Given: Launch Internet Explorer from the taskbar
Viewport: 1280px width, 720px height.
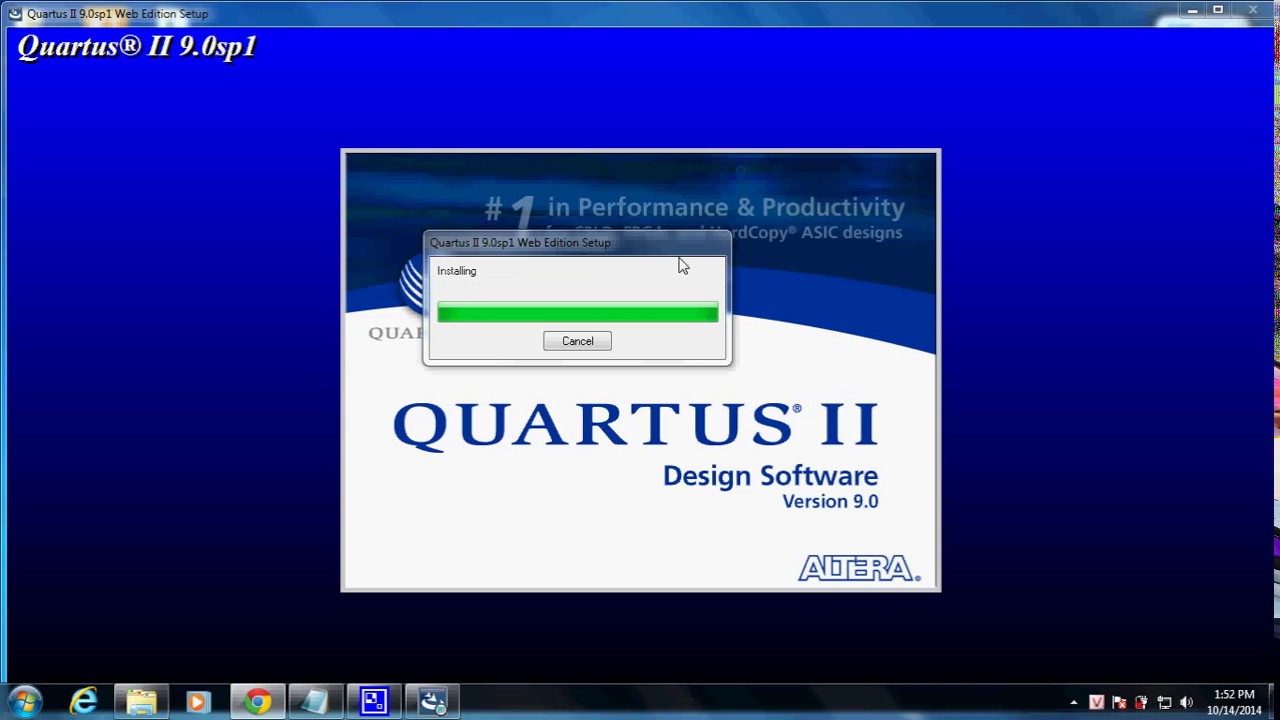Looking at the screenshot, I should [x=84, y=702].
